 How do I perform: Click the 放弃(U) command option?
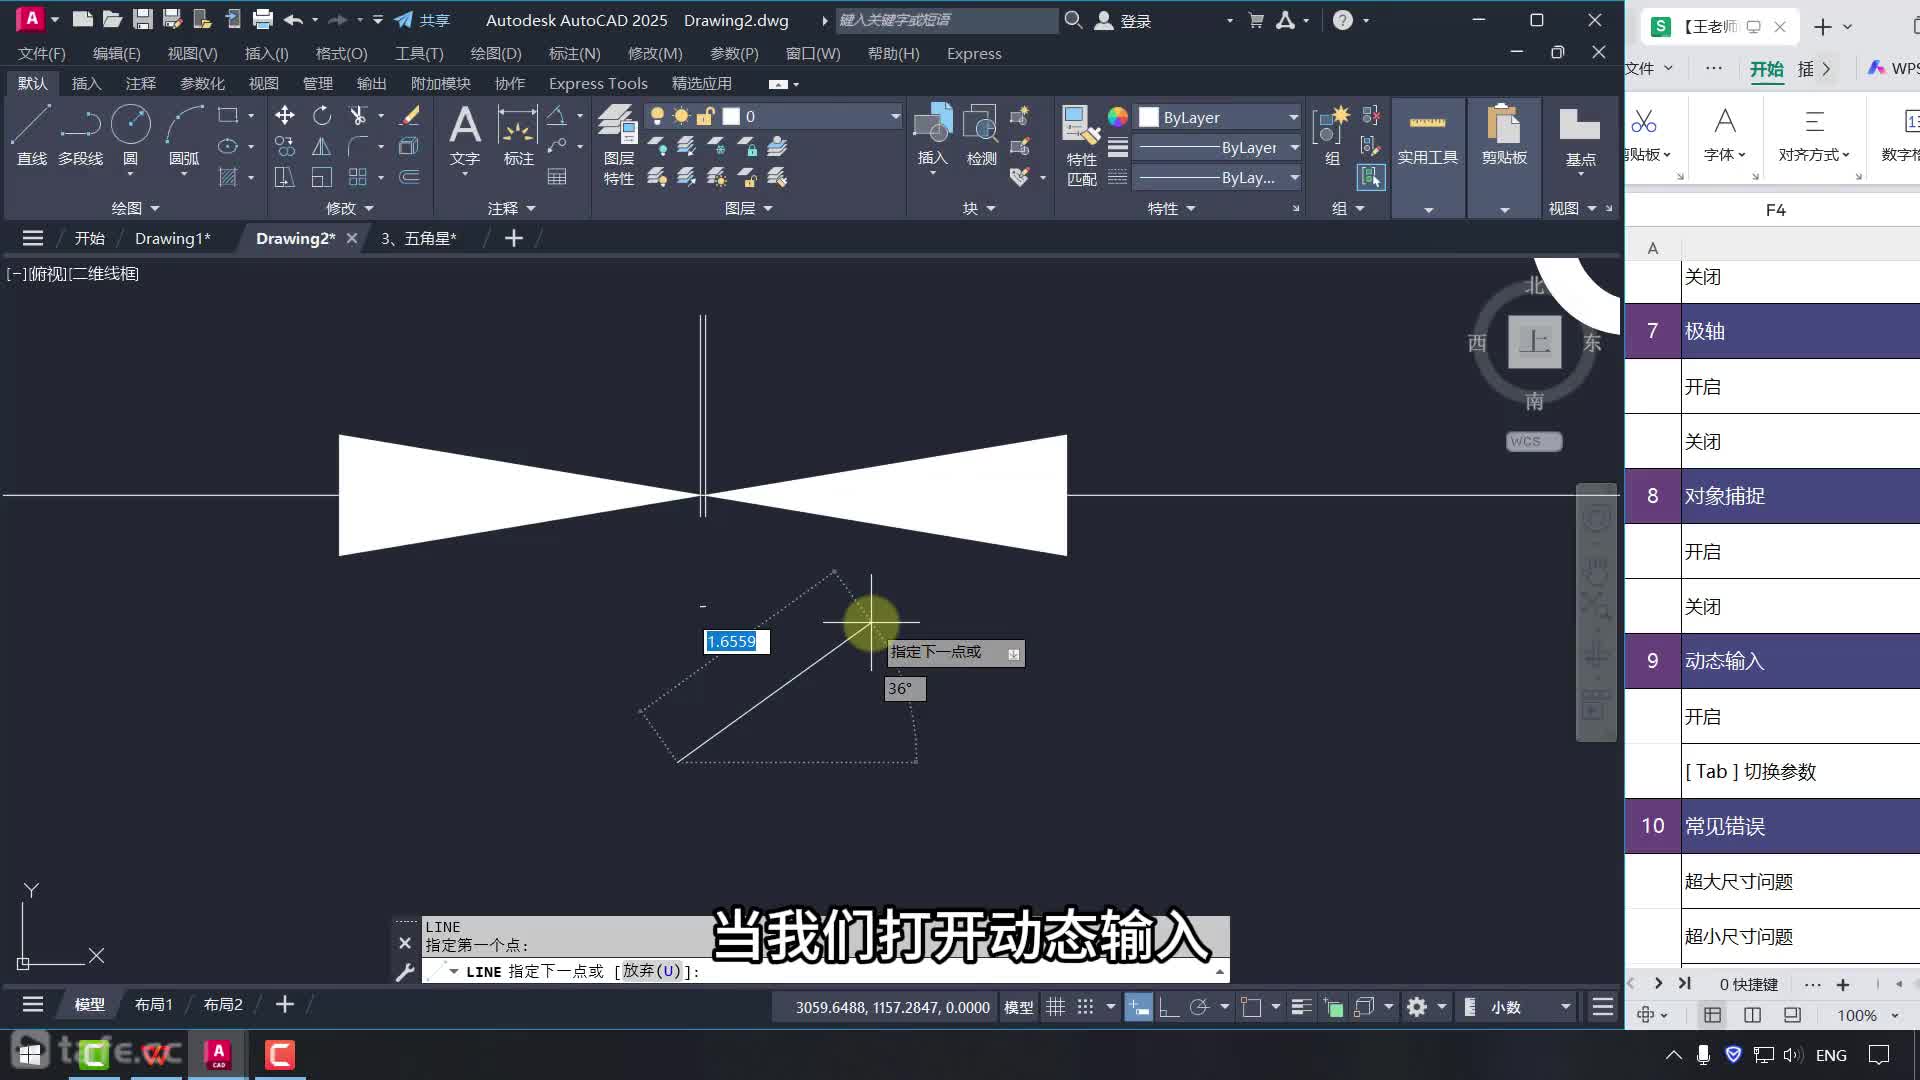pyautogui.click(x=652, y=971)
